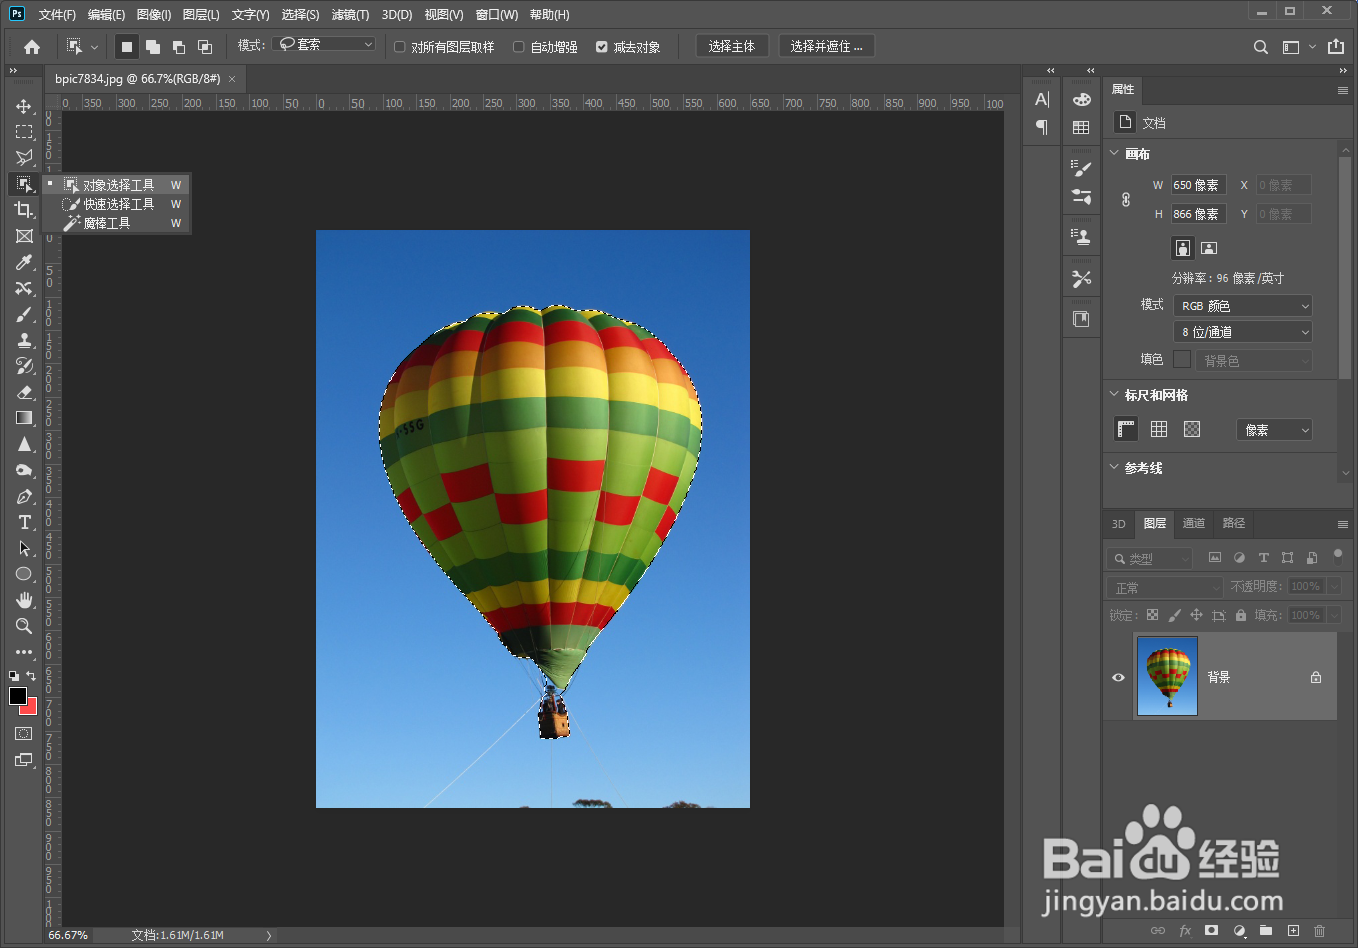Collapse Rulers and Grids section
1358x948 pixels.
click(1115, 394)
